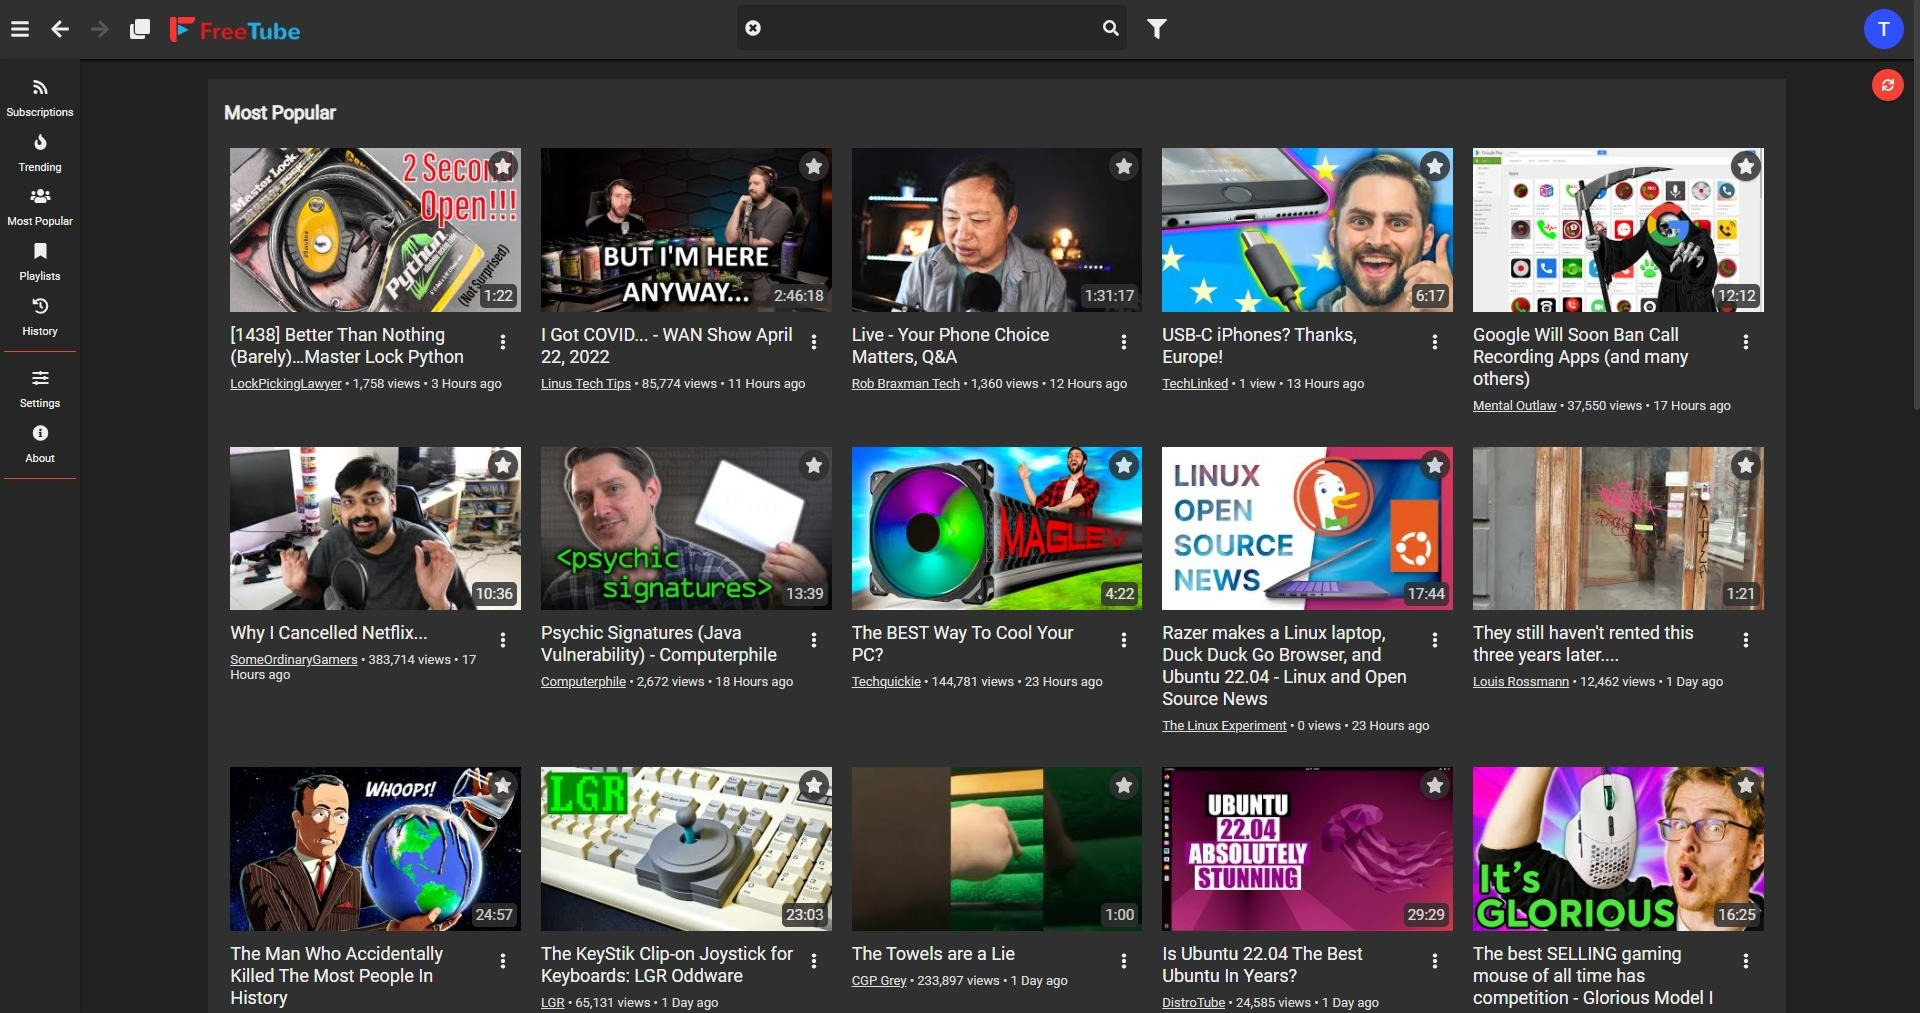
Task: Open three-dot menu for Google call recording video
Action: (x=1746, y=342)
